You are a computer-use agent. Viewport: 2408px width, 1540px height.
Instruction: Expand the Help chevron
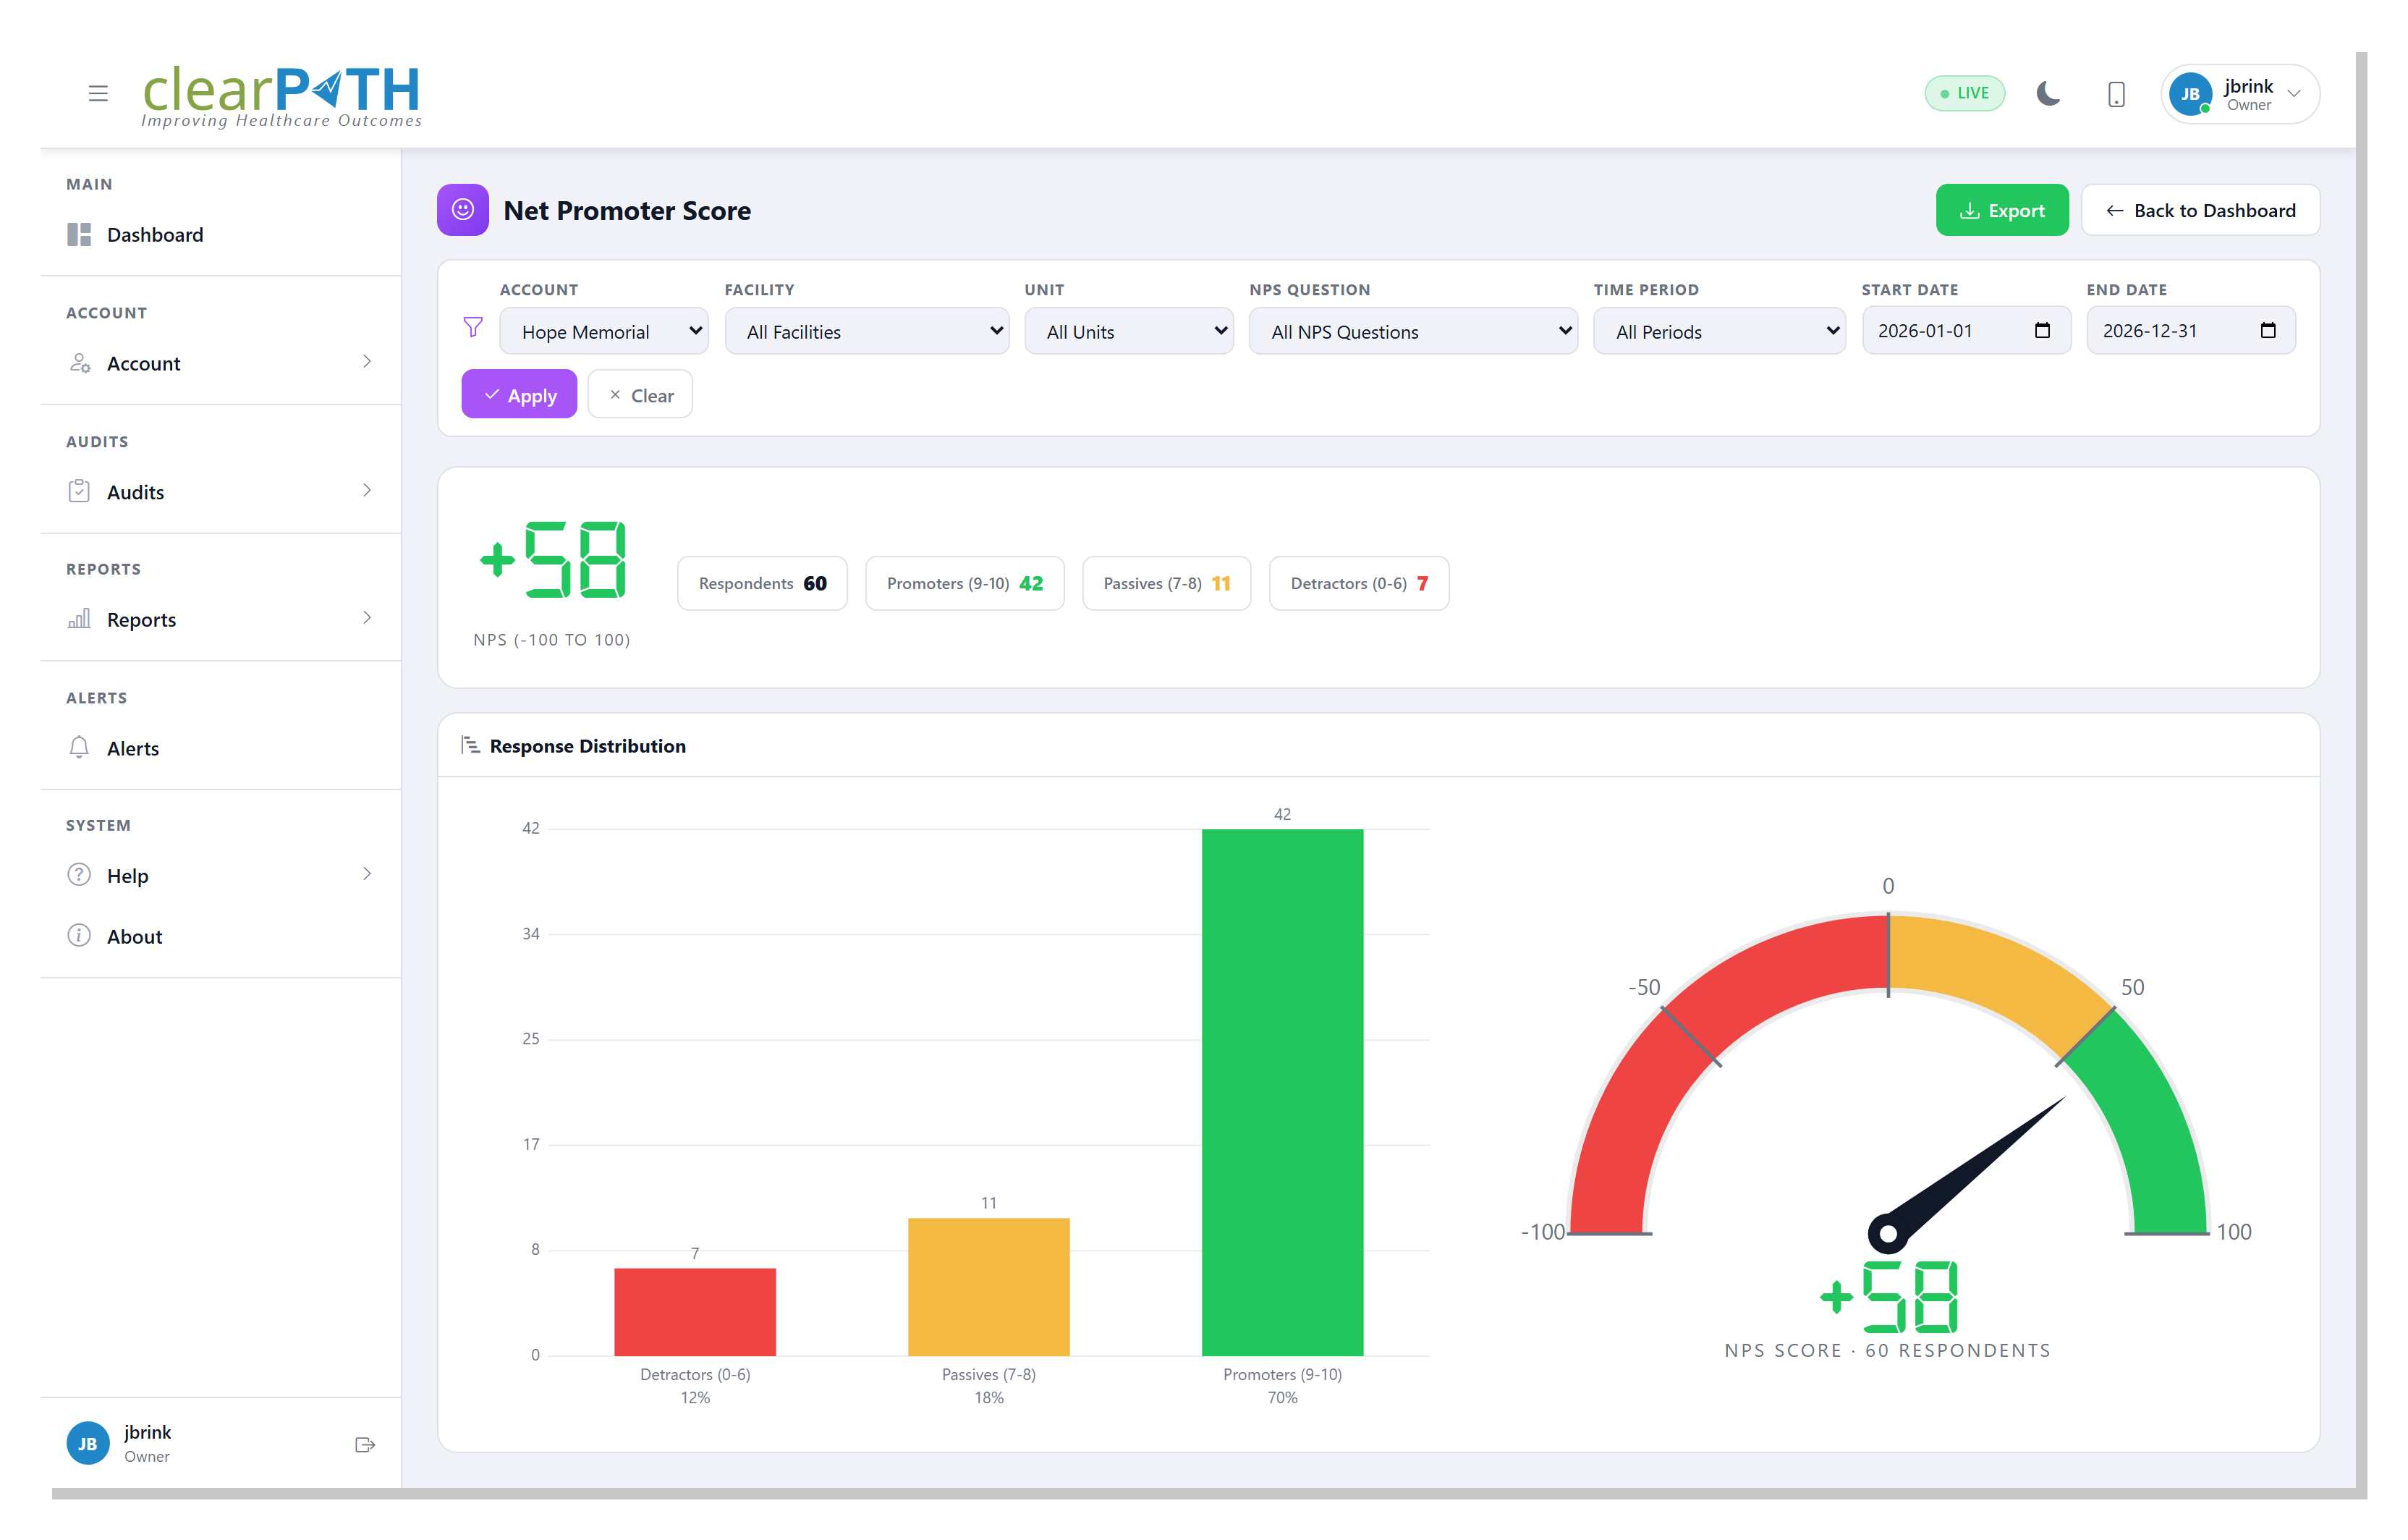pos(367,873)
